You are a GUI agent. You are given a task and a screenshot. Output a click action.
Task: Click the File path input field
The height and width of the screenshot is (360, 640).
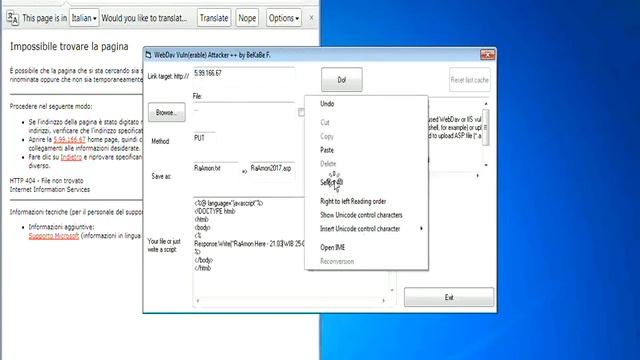[x=244, y=111]
